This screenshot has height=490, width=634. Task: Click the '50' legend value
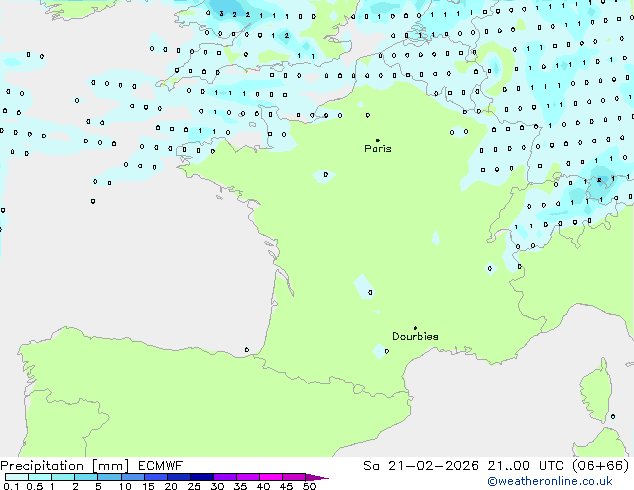click(310, 486)
